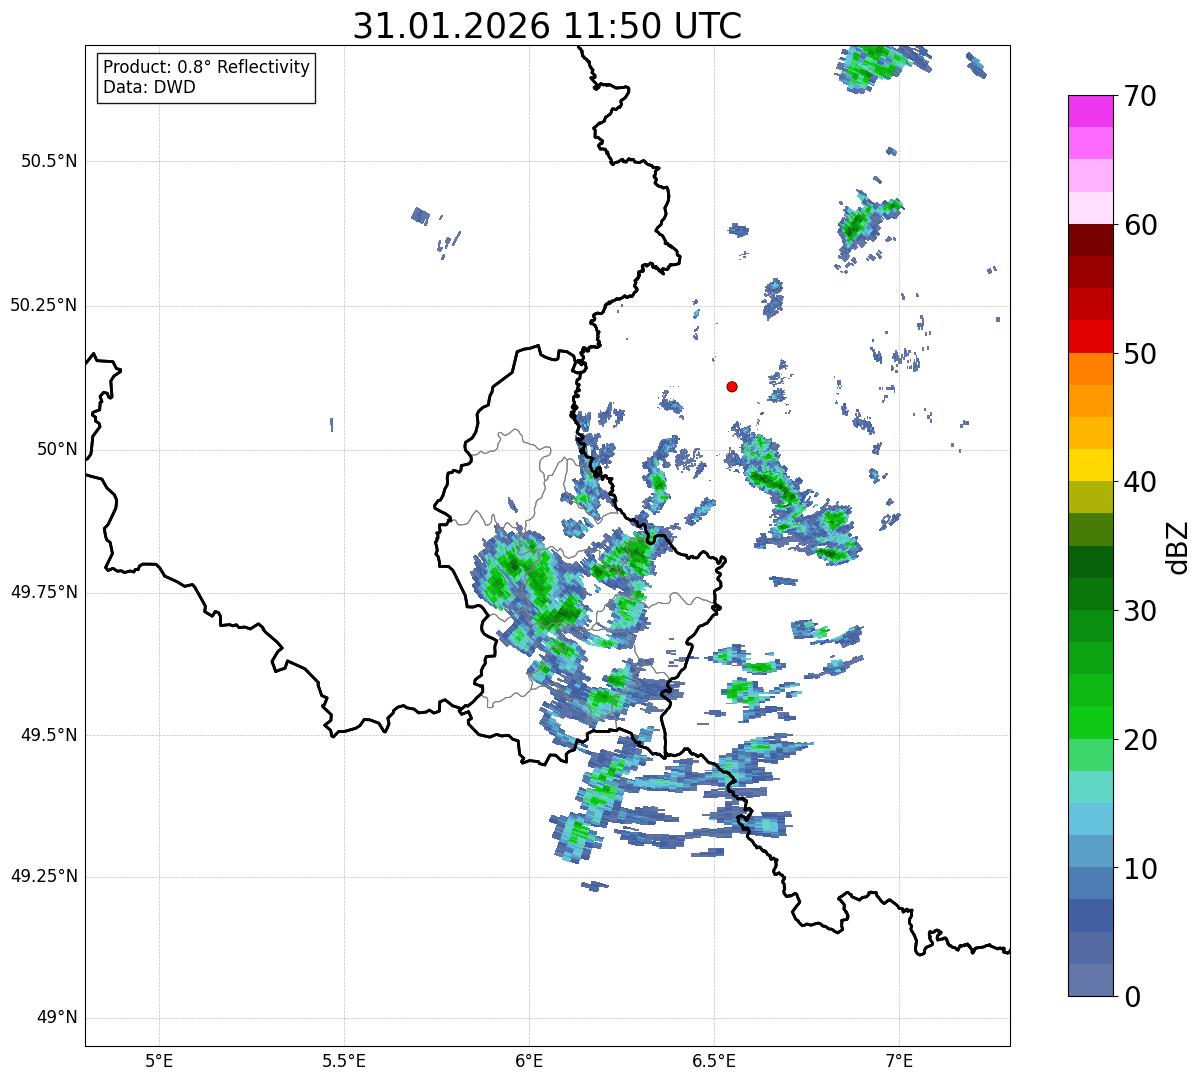Click colorbar tick label "60"

[x=1140, y=225]
